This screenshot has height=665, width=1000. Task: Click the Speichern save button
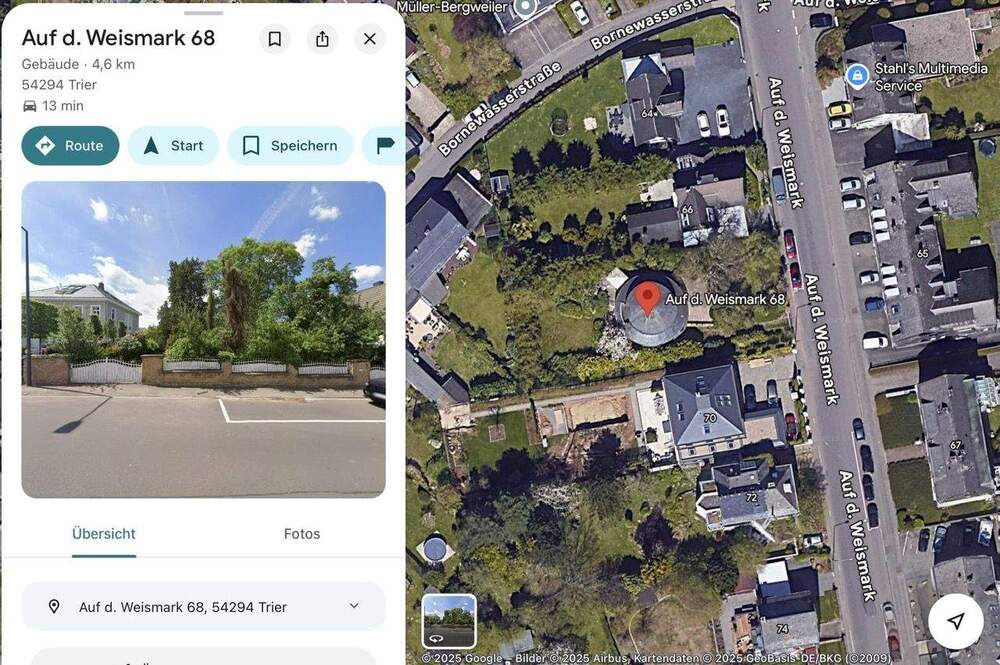pos(290,145)
